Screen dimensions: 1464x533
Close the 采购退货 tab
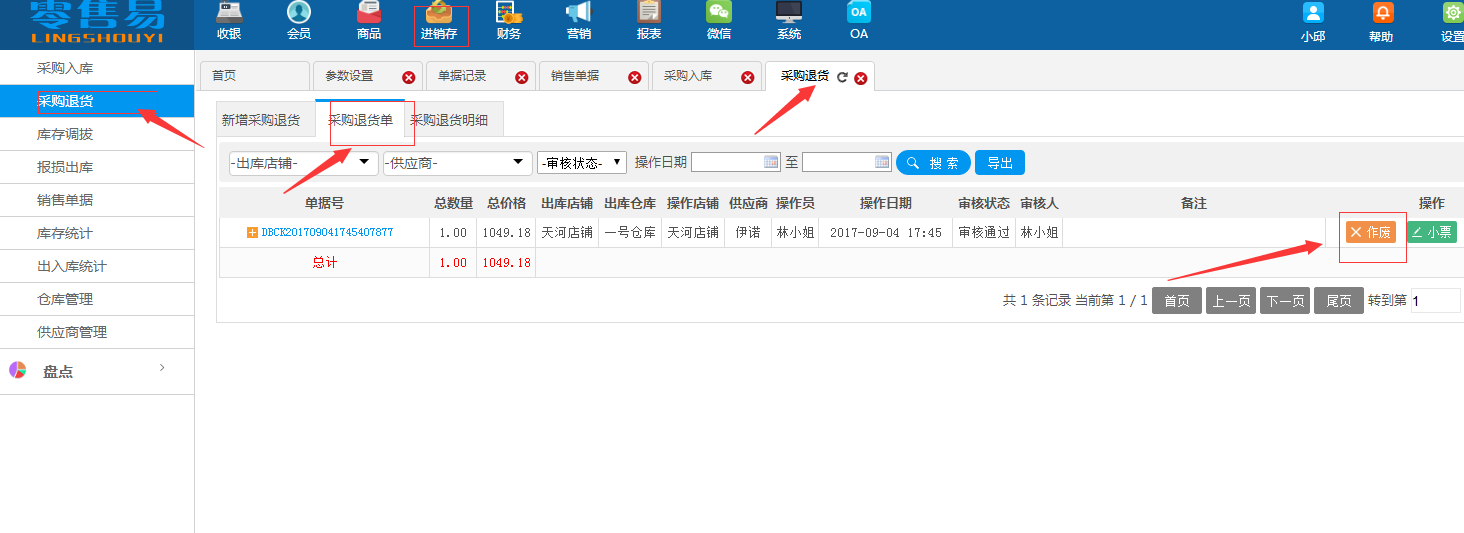pyautogui.click(x=861, y=78)
